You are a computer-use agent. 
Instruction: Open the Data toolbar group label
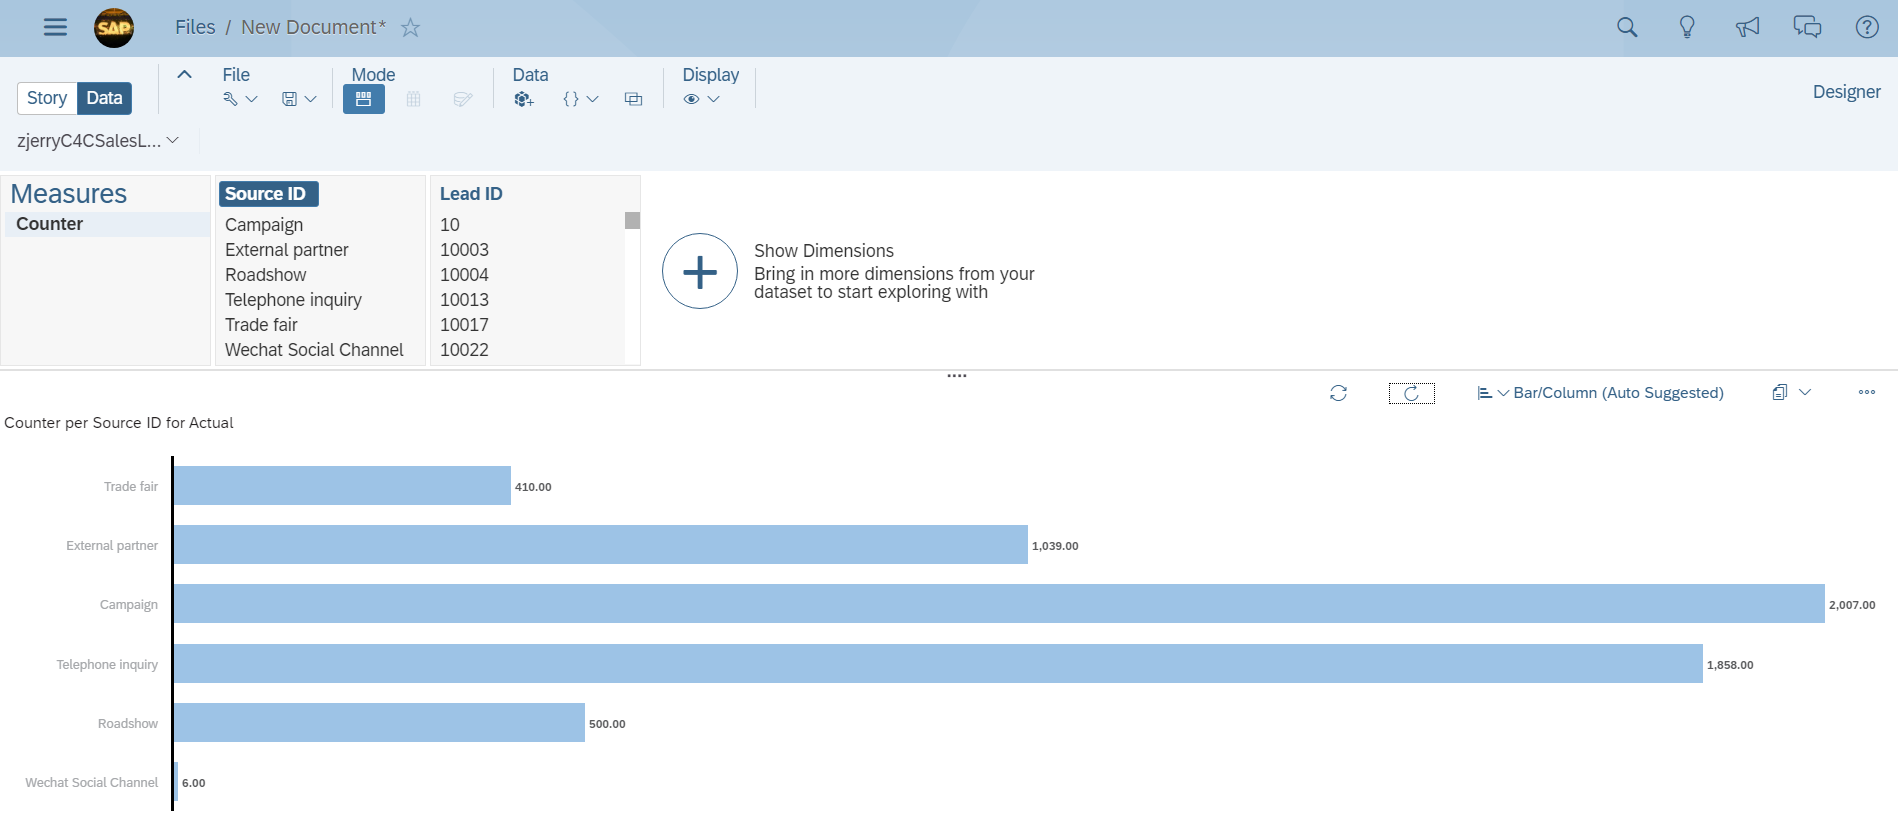[530, 75]
